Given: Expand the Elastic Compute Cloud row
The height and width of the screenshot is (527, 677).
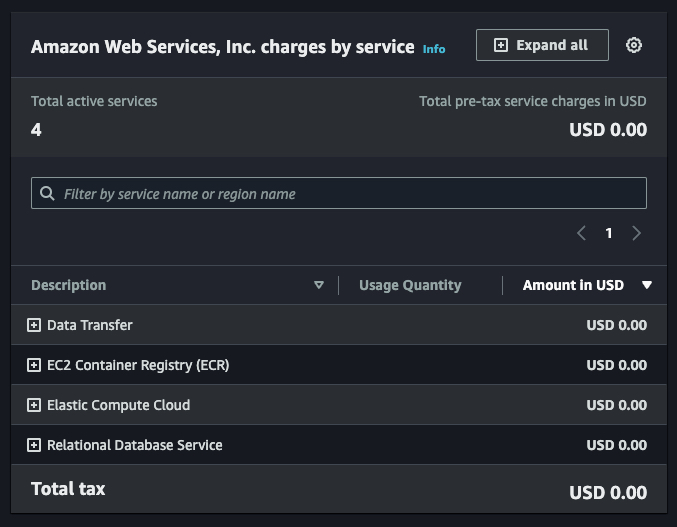Looking at the screenshot, I should (x=34, y=405).
